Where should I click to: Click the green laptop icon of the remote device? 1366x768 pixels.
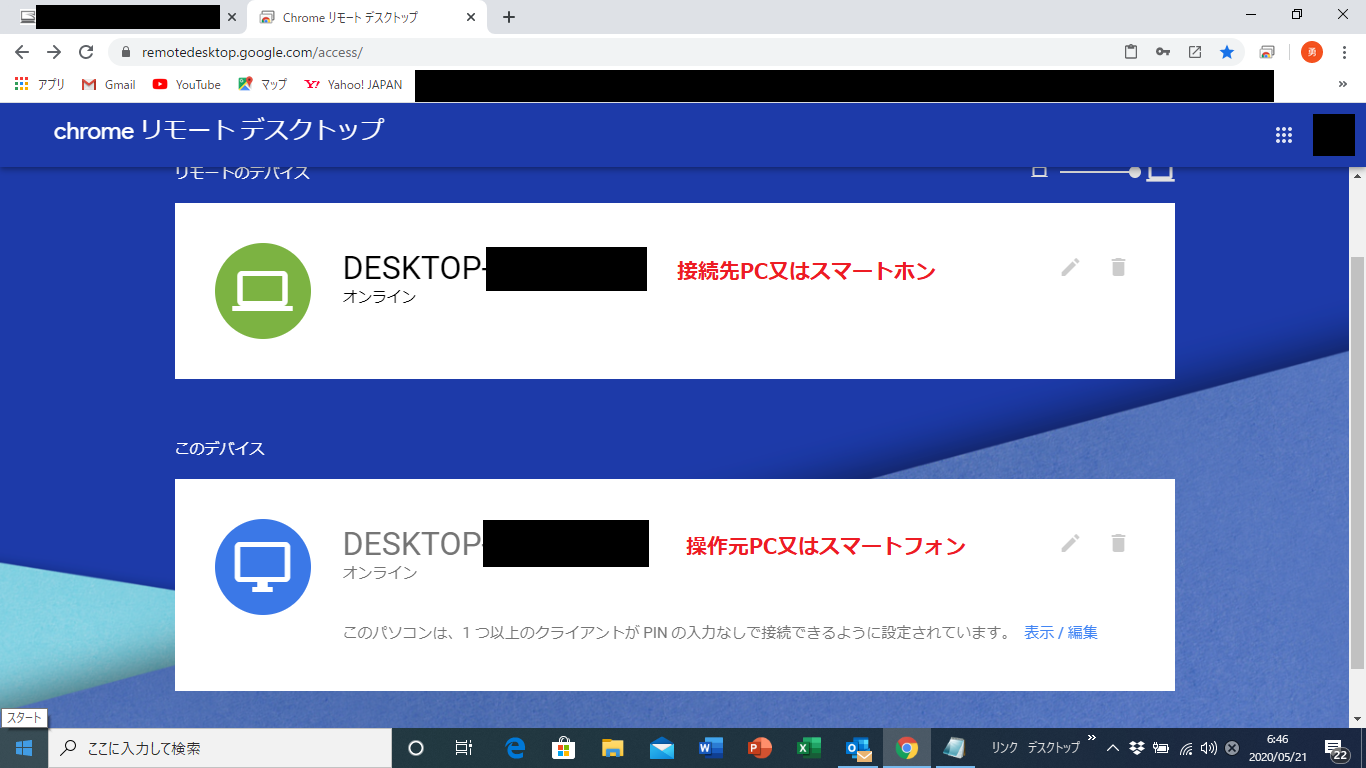tap(263, 291)
